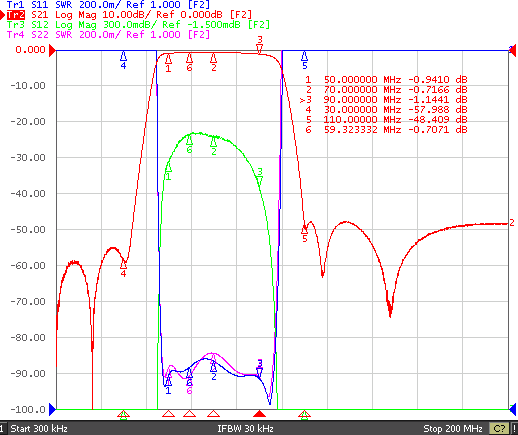This screenshot has height=435, width=518.
Task: Click the red reference level arrow at 0.000
Action: [53, 51]
